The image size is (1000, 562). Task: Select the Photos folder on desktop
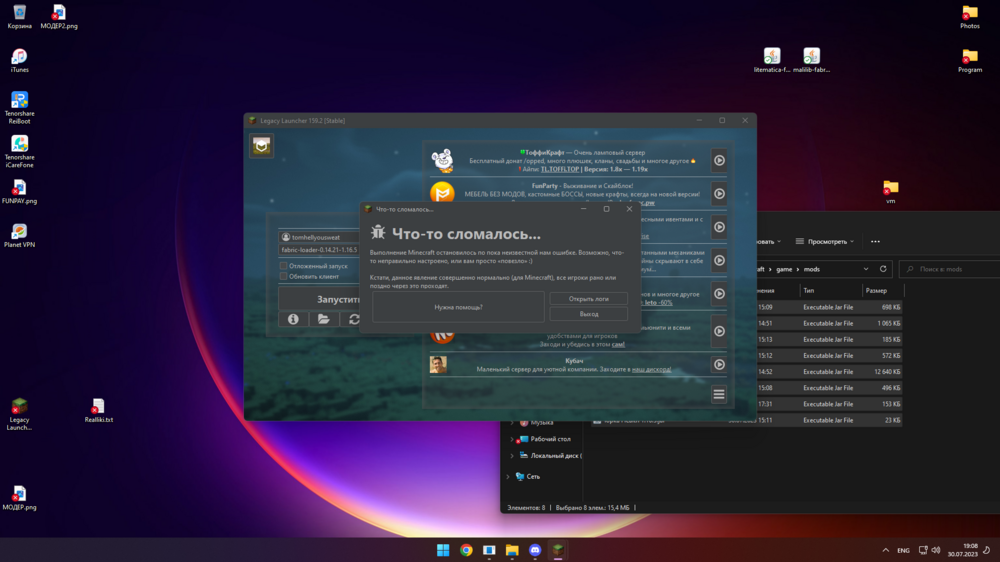pyautogui.click(x=969, y=17)
